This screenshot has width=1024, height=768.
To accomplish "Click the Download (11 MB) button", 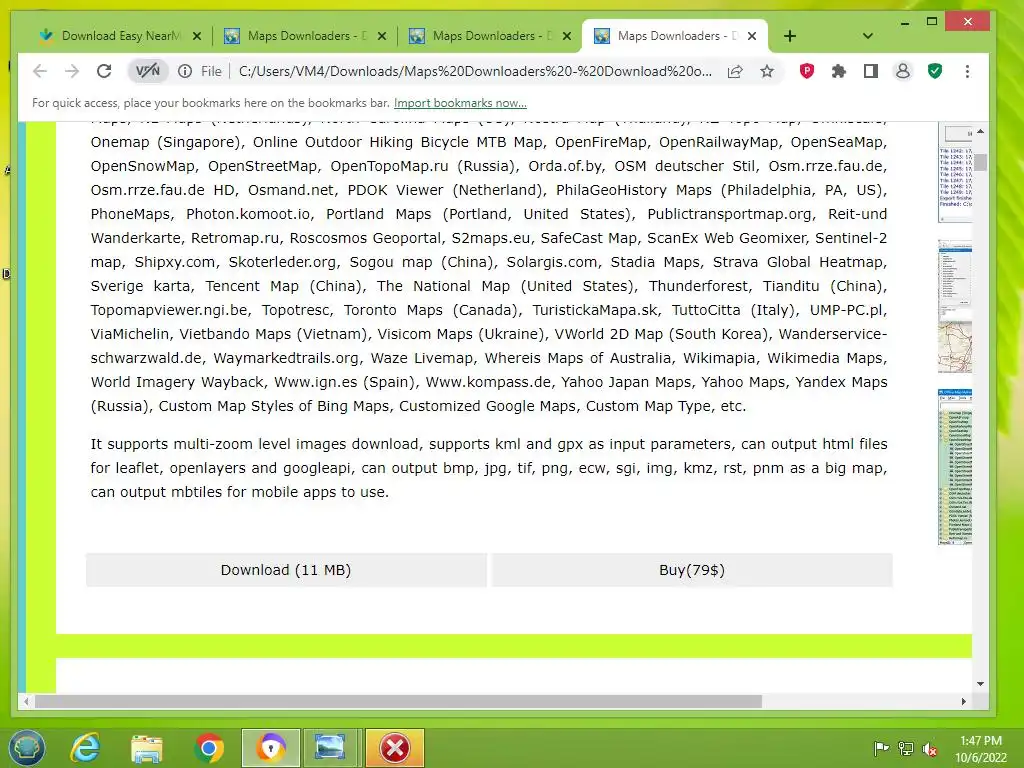I will 286,570.
